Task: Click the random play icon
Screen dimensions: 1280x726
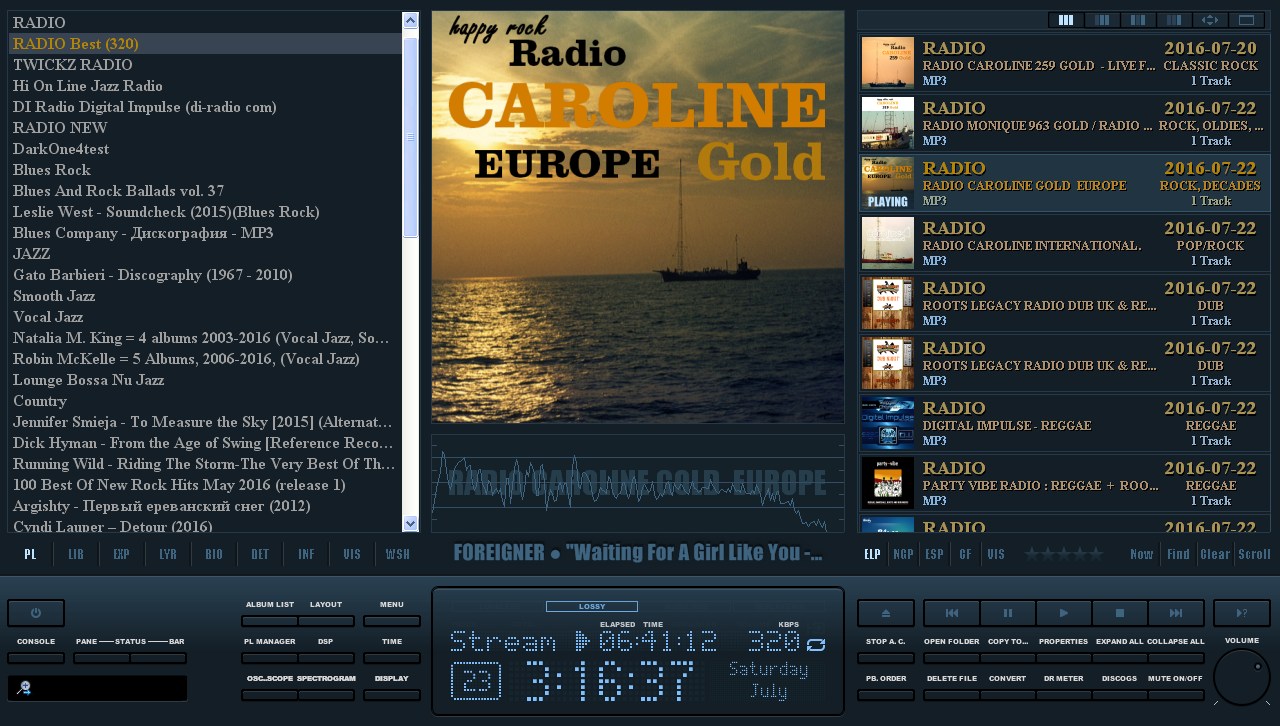Action: (x=1241, y=613)
